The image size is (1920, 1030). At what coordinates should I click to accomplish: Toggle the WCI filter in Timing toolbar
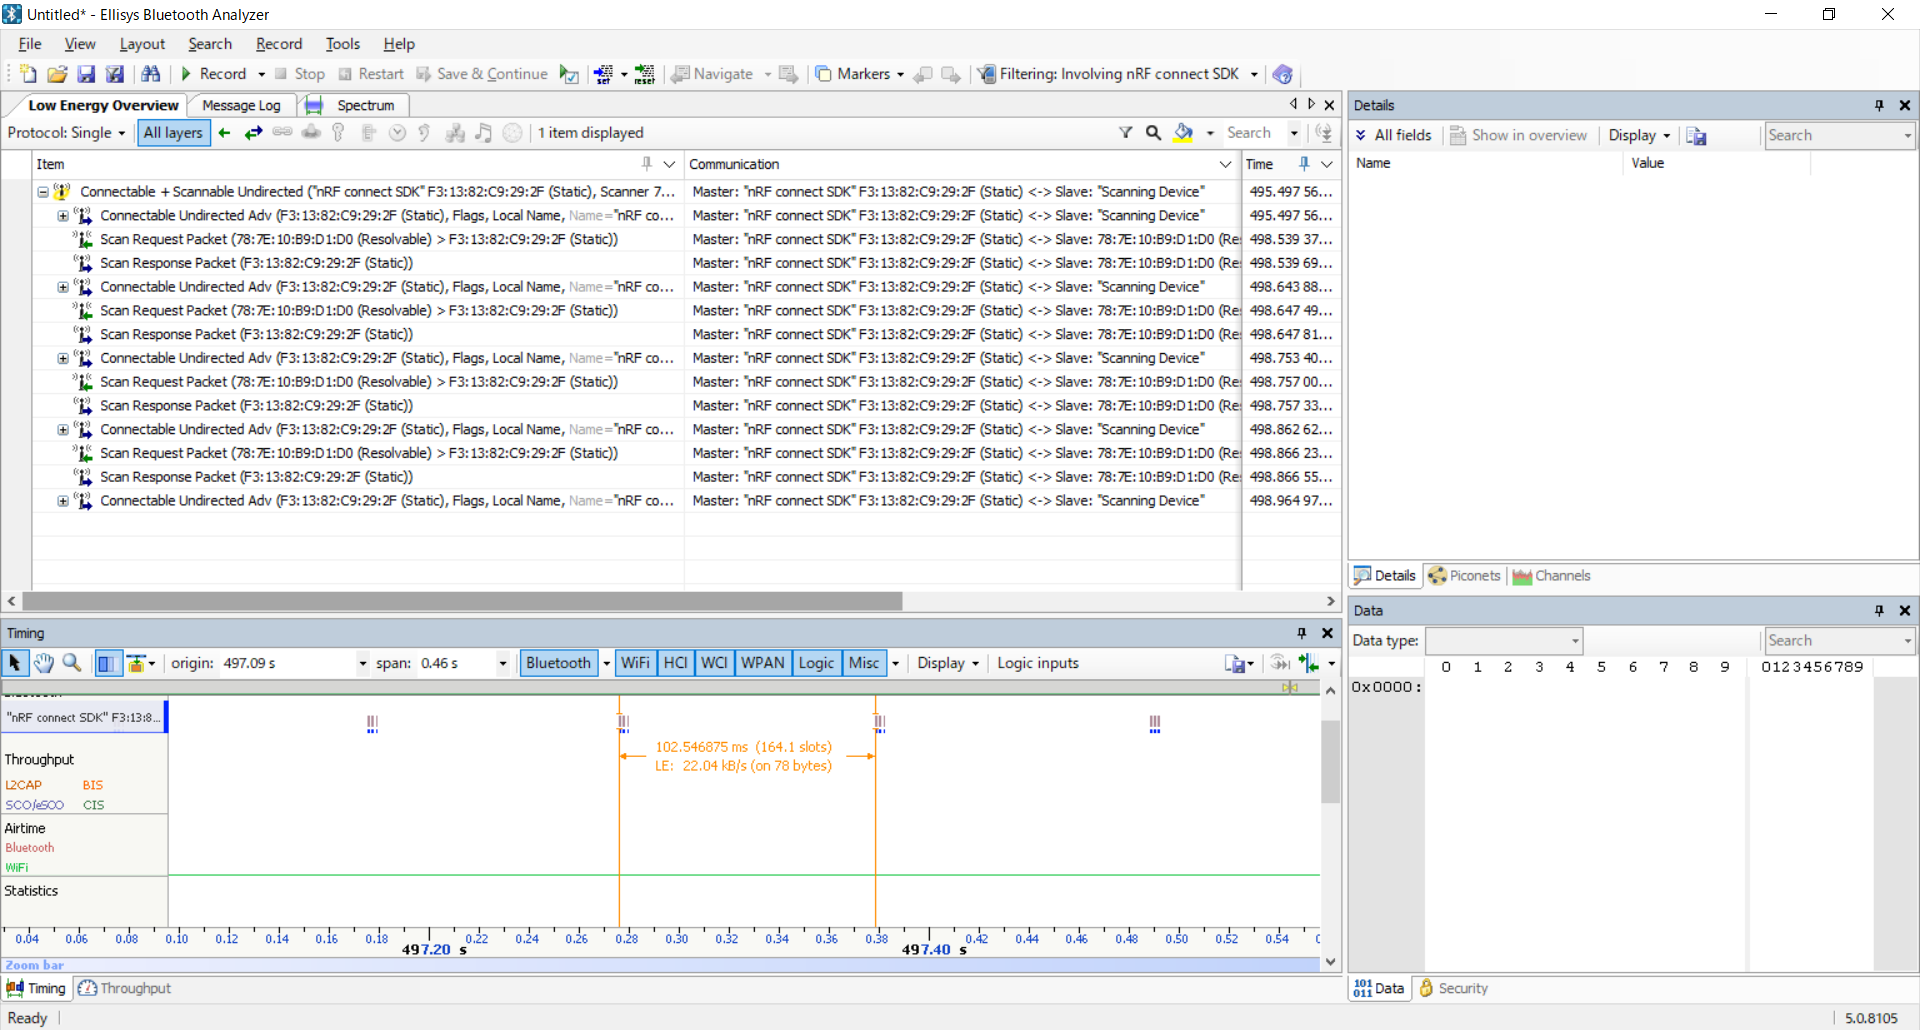point(714,663)
